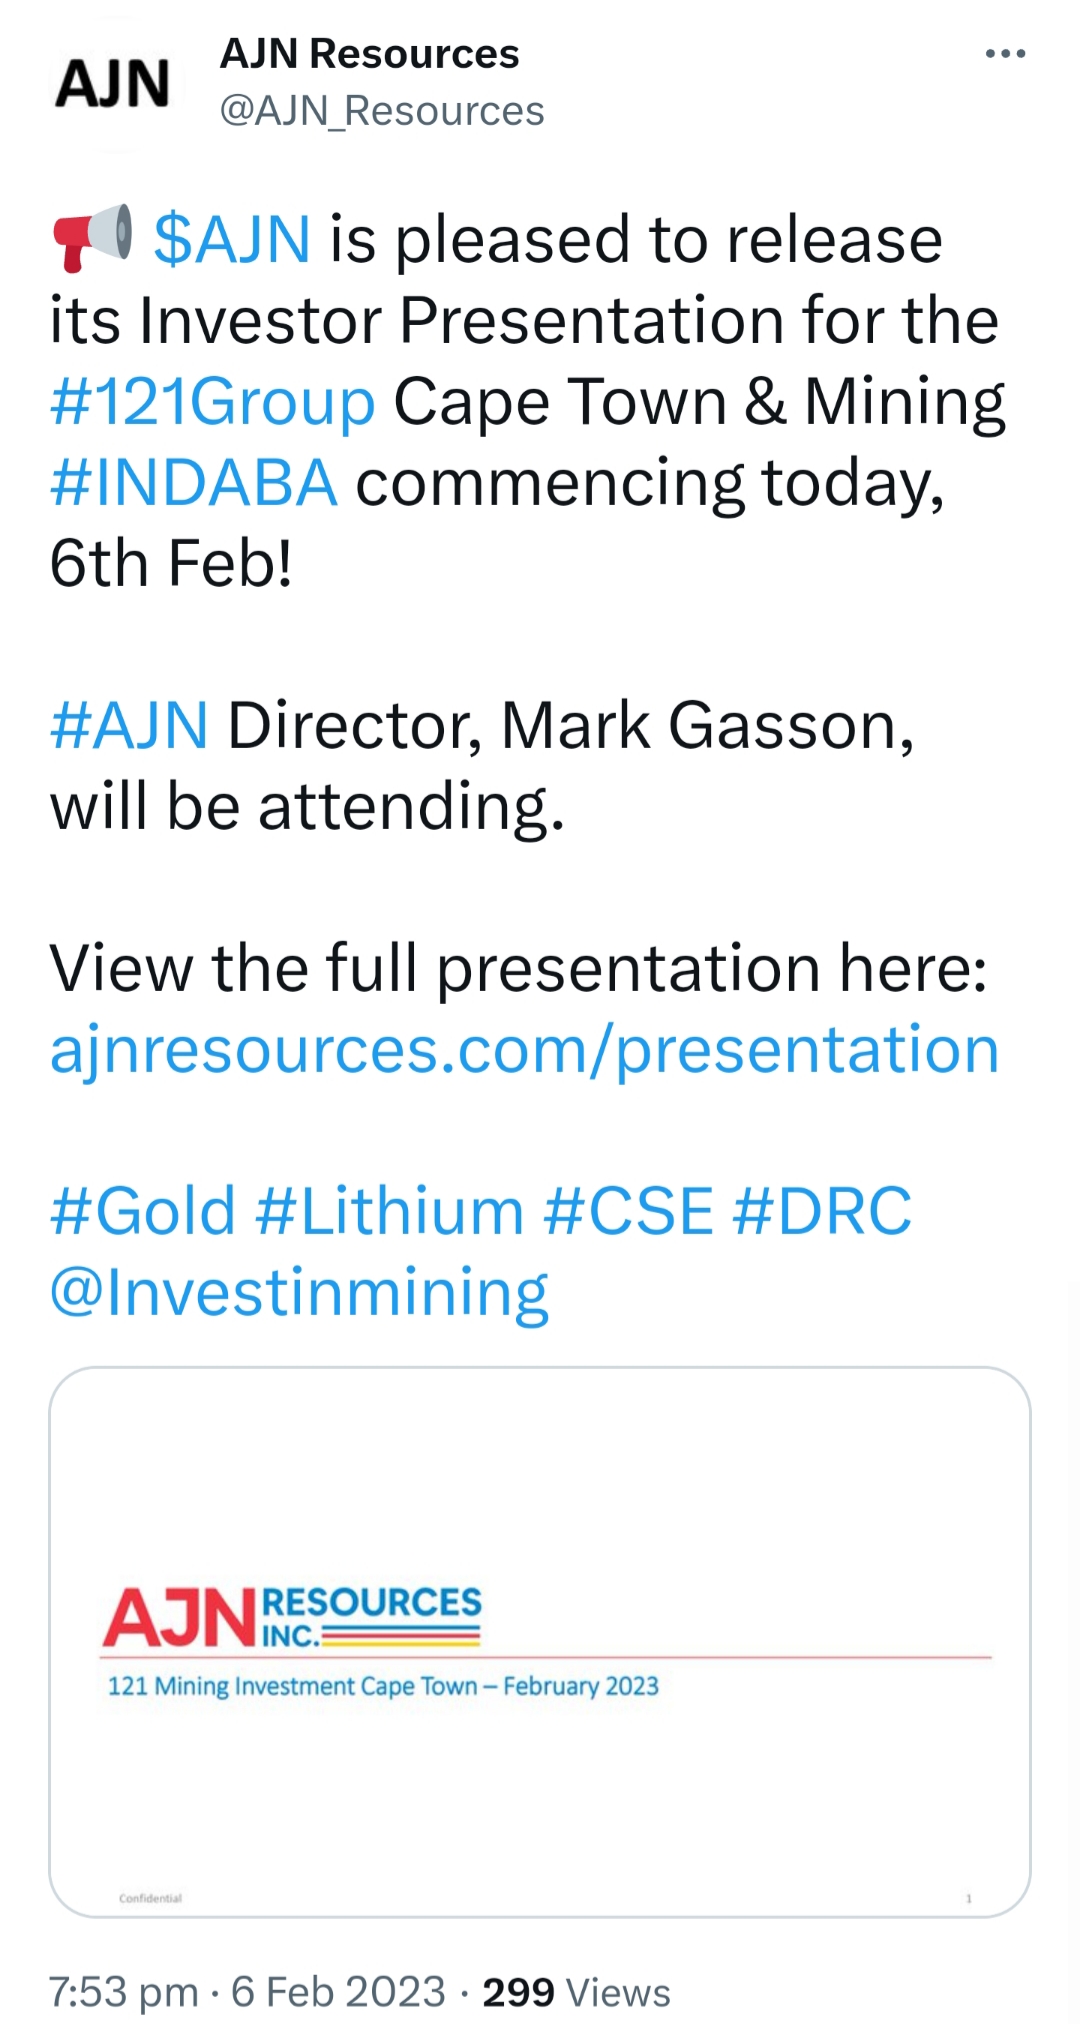Visit the ajnresources.com/presentation link

tap(524, 1049)
